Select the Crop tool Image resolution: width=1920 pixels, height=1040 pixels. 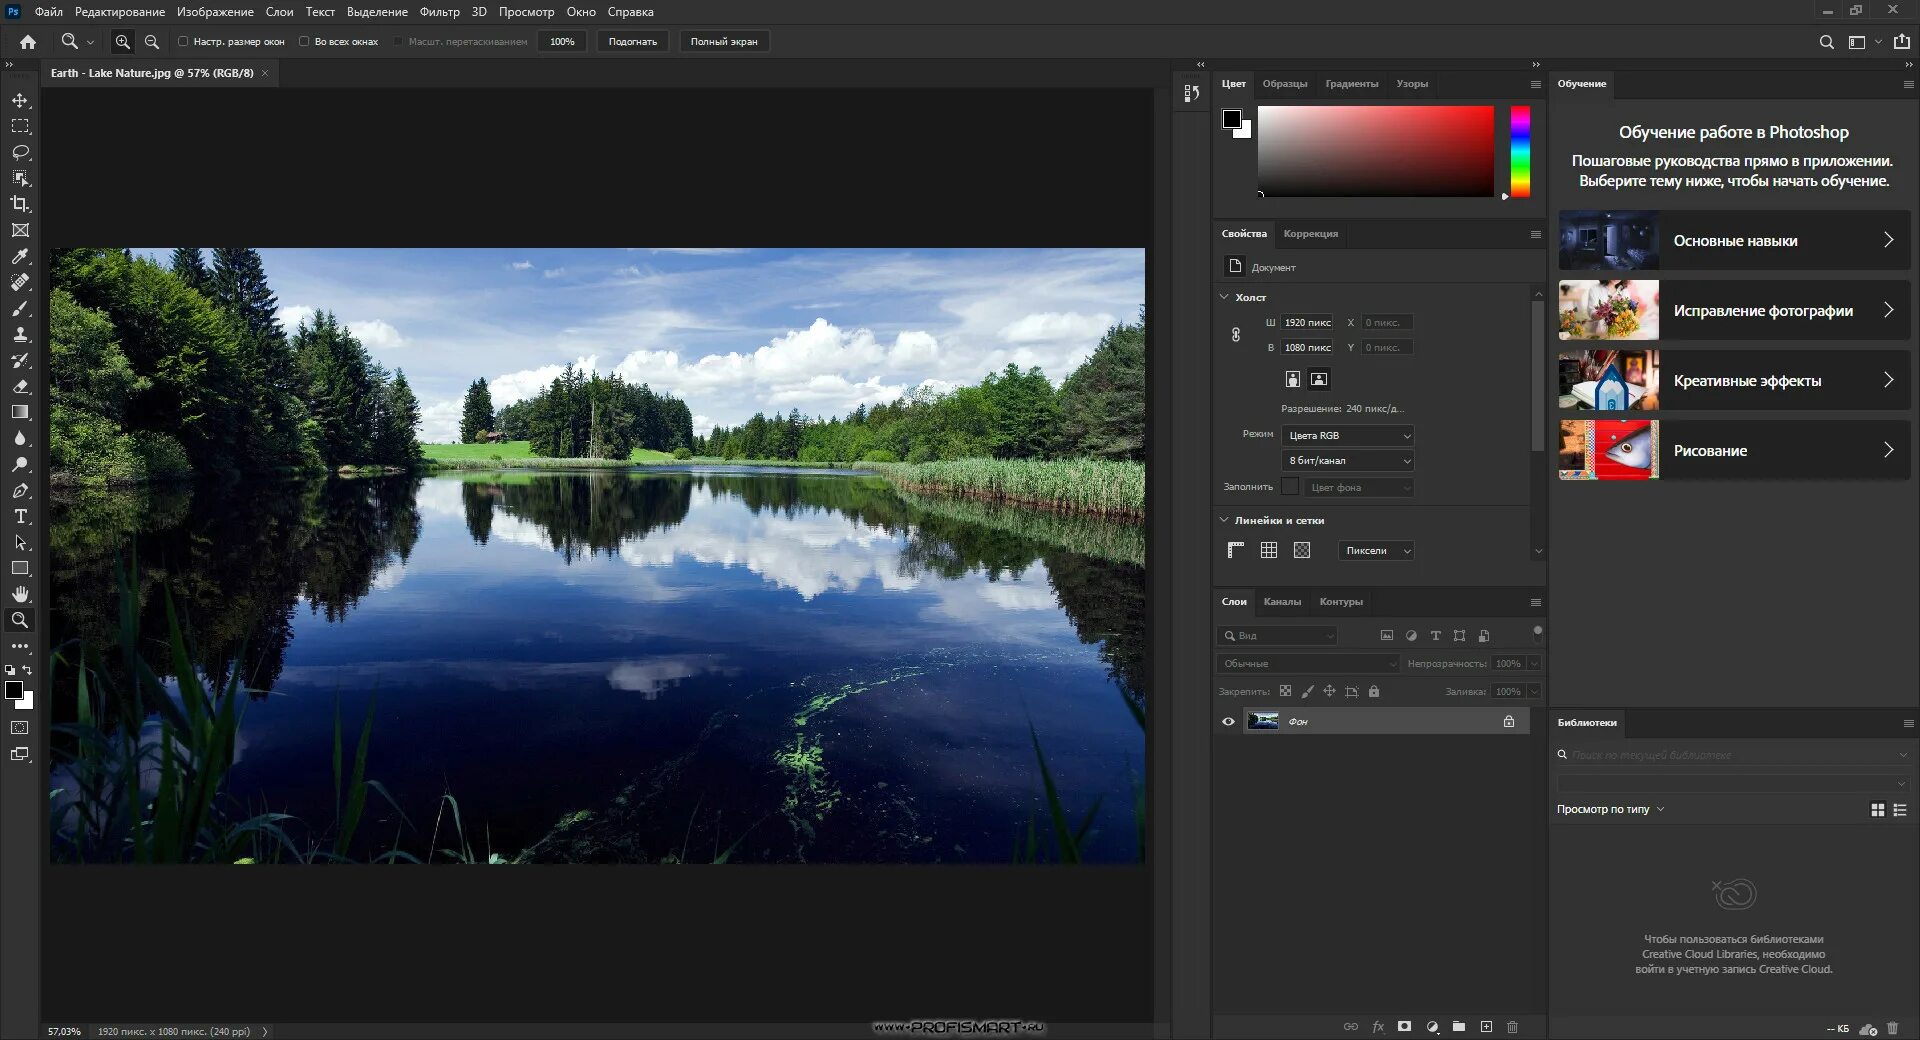[x=20, y=204]
